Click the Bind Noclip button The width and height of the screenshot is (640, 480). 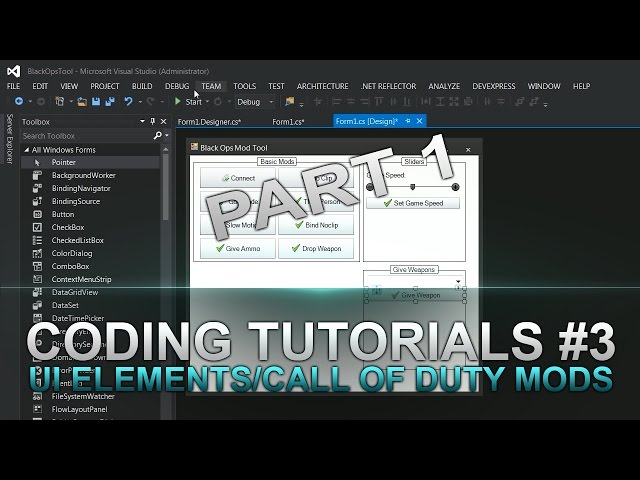click(x=316, y=225)
